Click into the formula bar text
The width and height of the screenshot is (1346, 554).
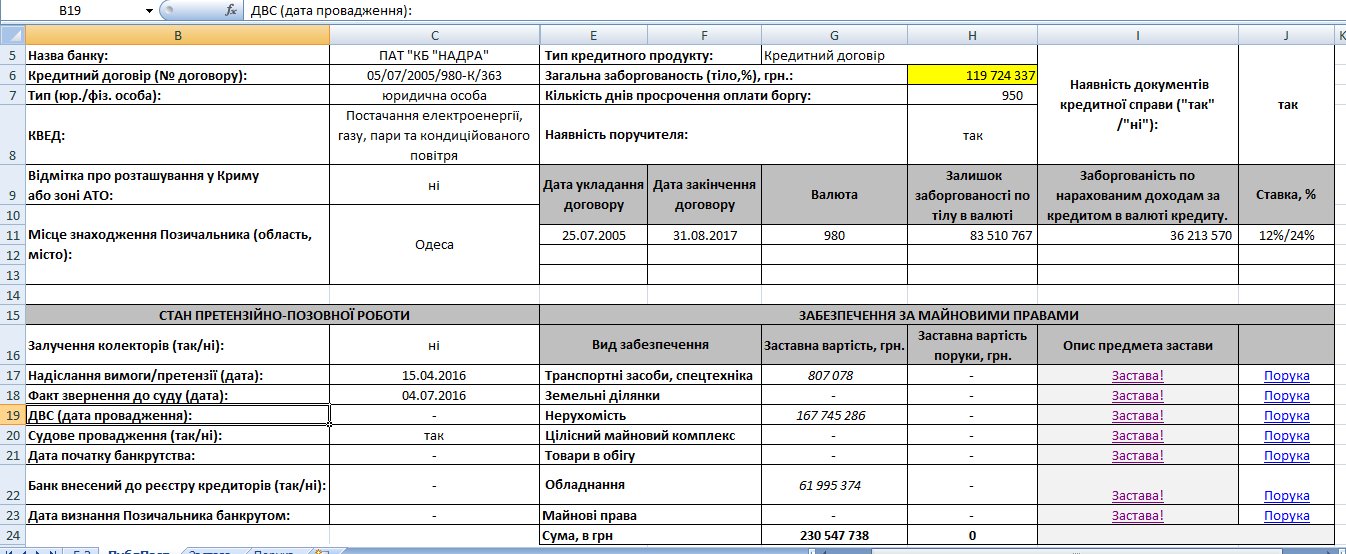(700, 10)
